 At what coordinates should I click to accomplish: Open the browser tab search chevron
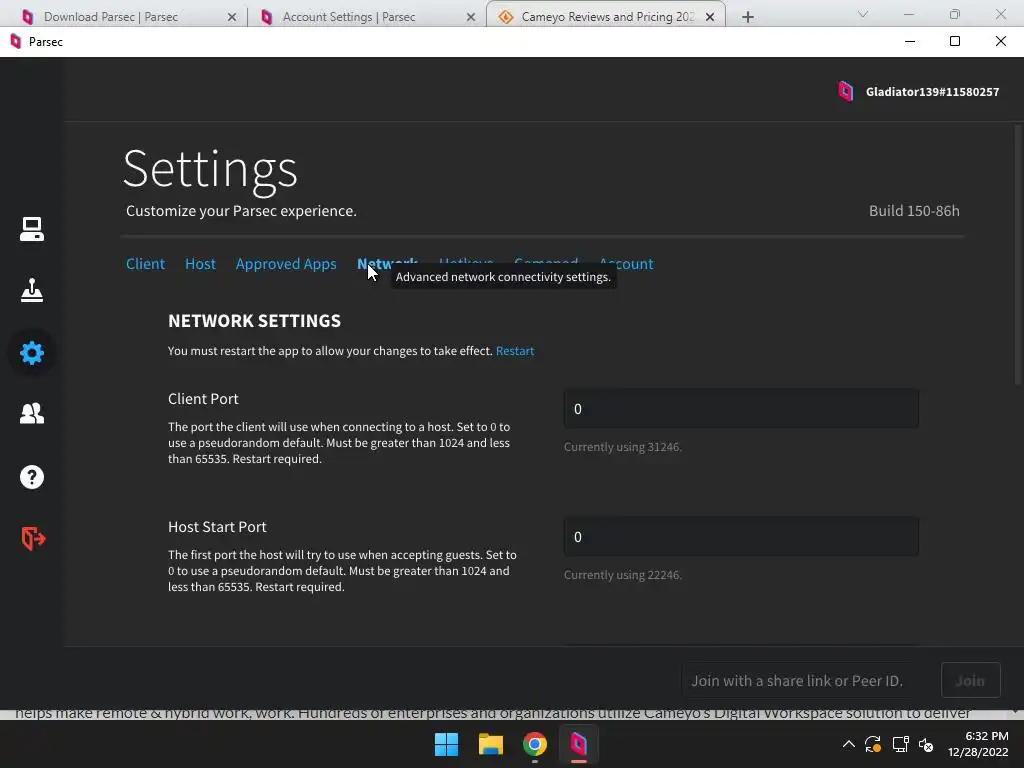(x=863, y=14)
